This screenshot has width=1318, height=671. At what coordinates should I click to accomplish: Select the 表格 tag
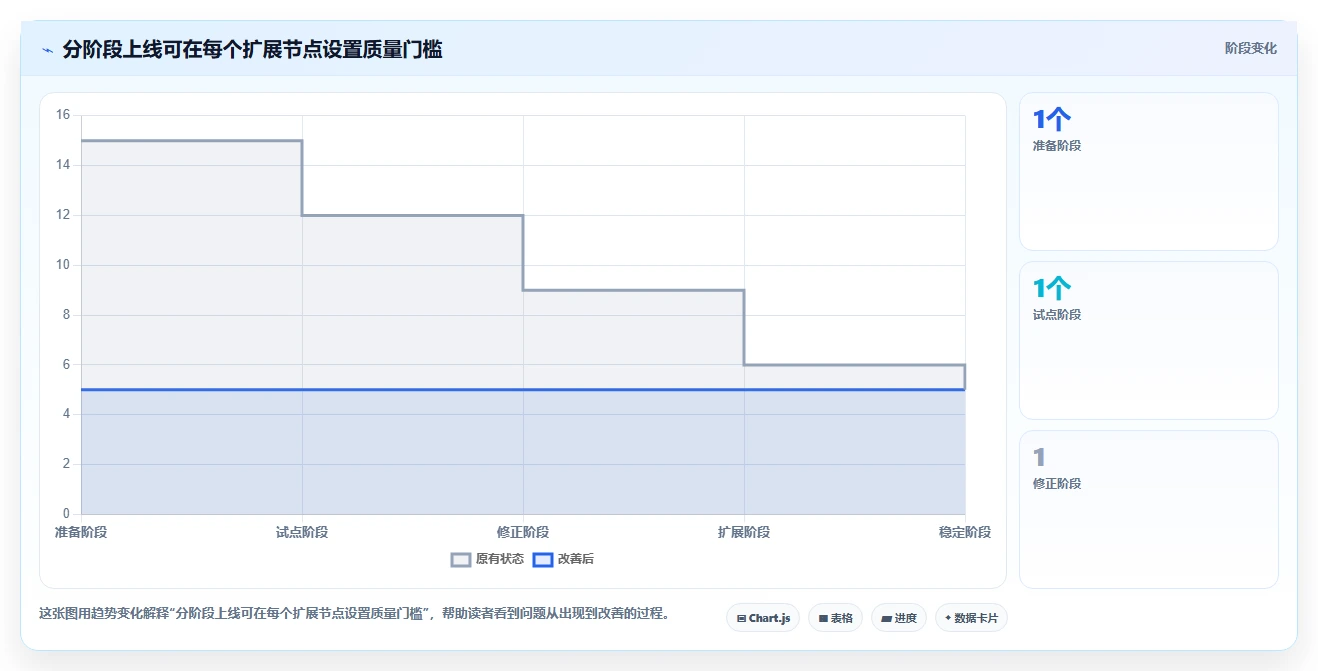835,618
